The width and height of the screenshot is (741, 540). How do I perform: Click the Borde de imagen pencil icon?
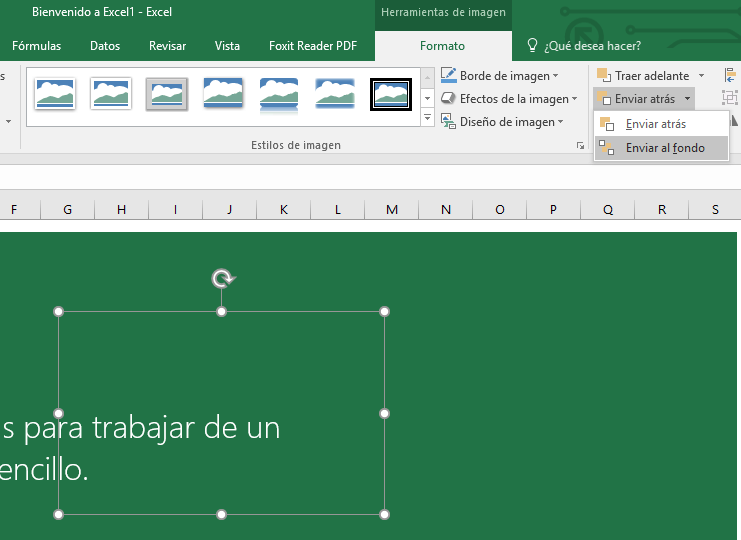pos(448,75)
